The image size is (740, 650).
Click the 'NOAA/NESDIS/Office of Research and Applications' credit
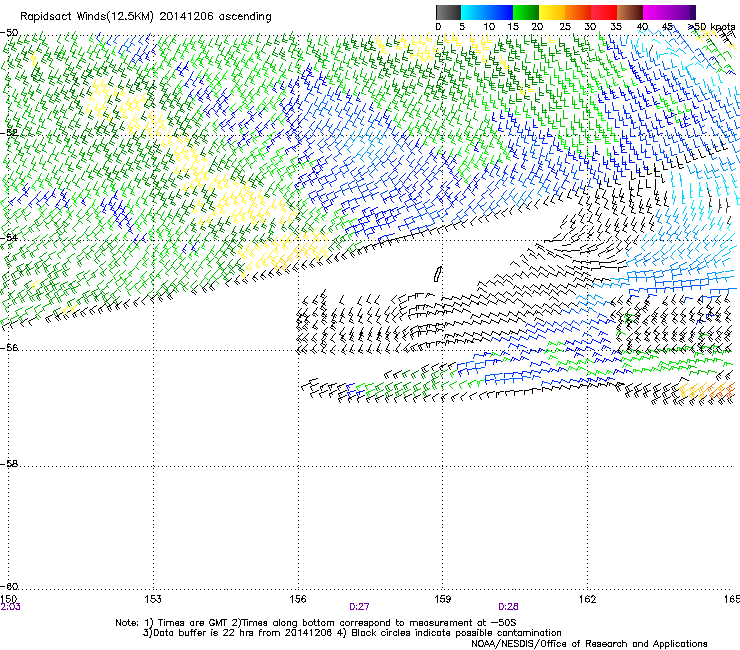[x=589, y=644]
